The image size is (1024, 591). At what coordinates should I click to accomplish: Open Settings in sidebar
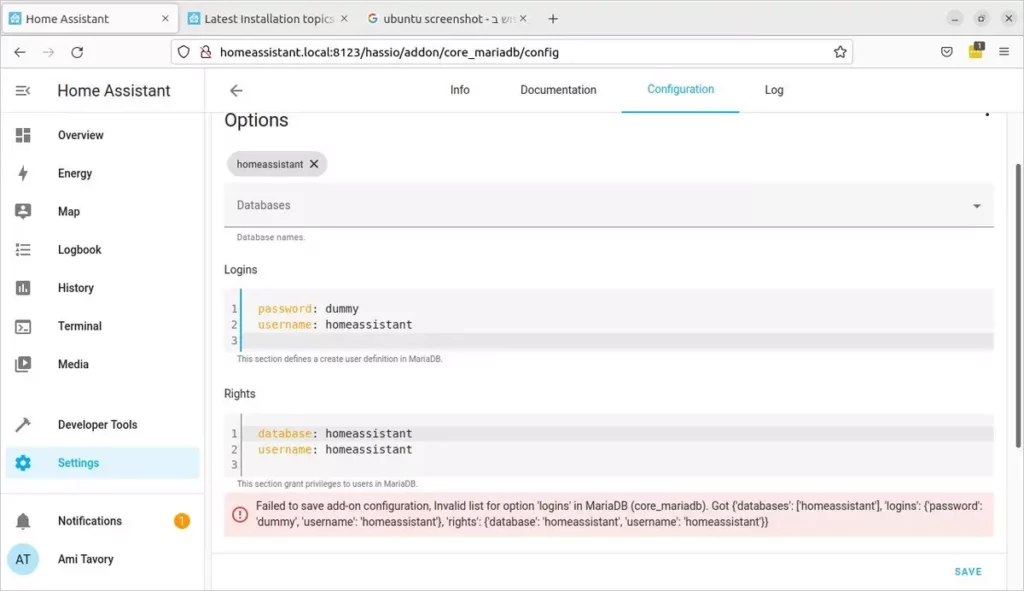(x=103, y=463)
